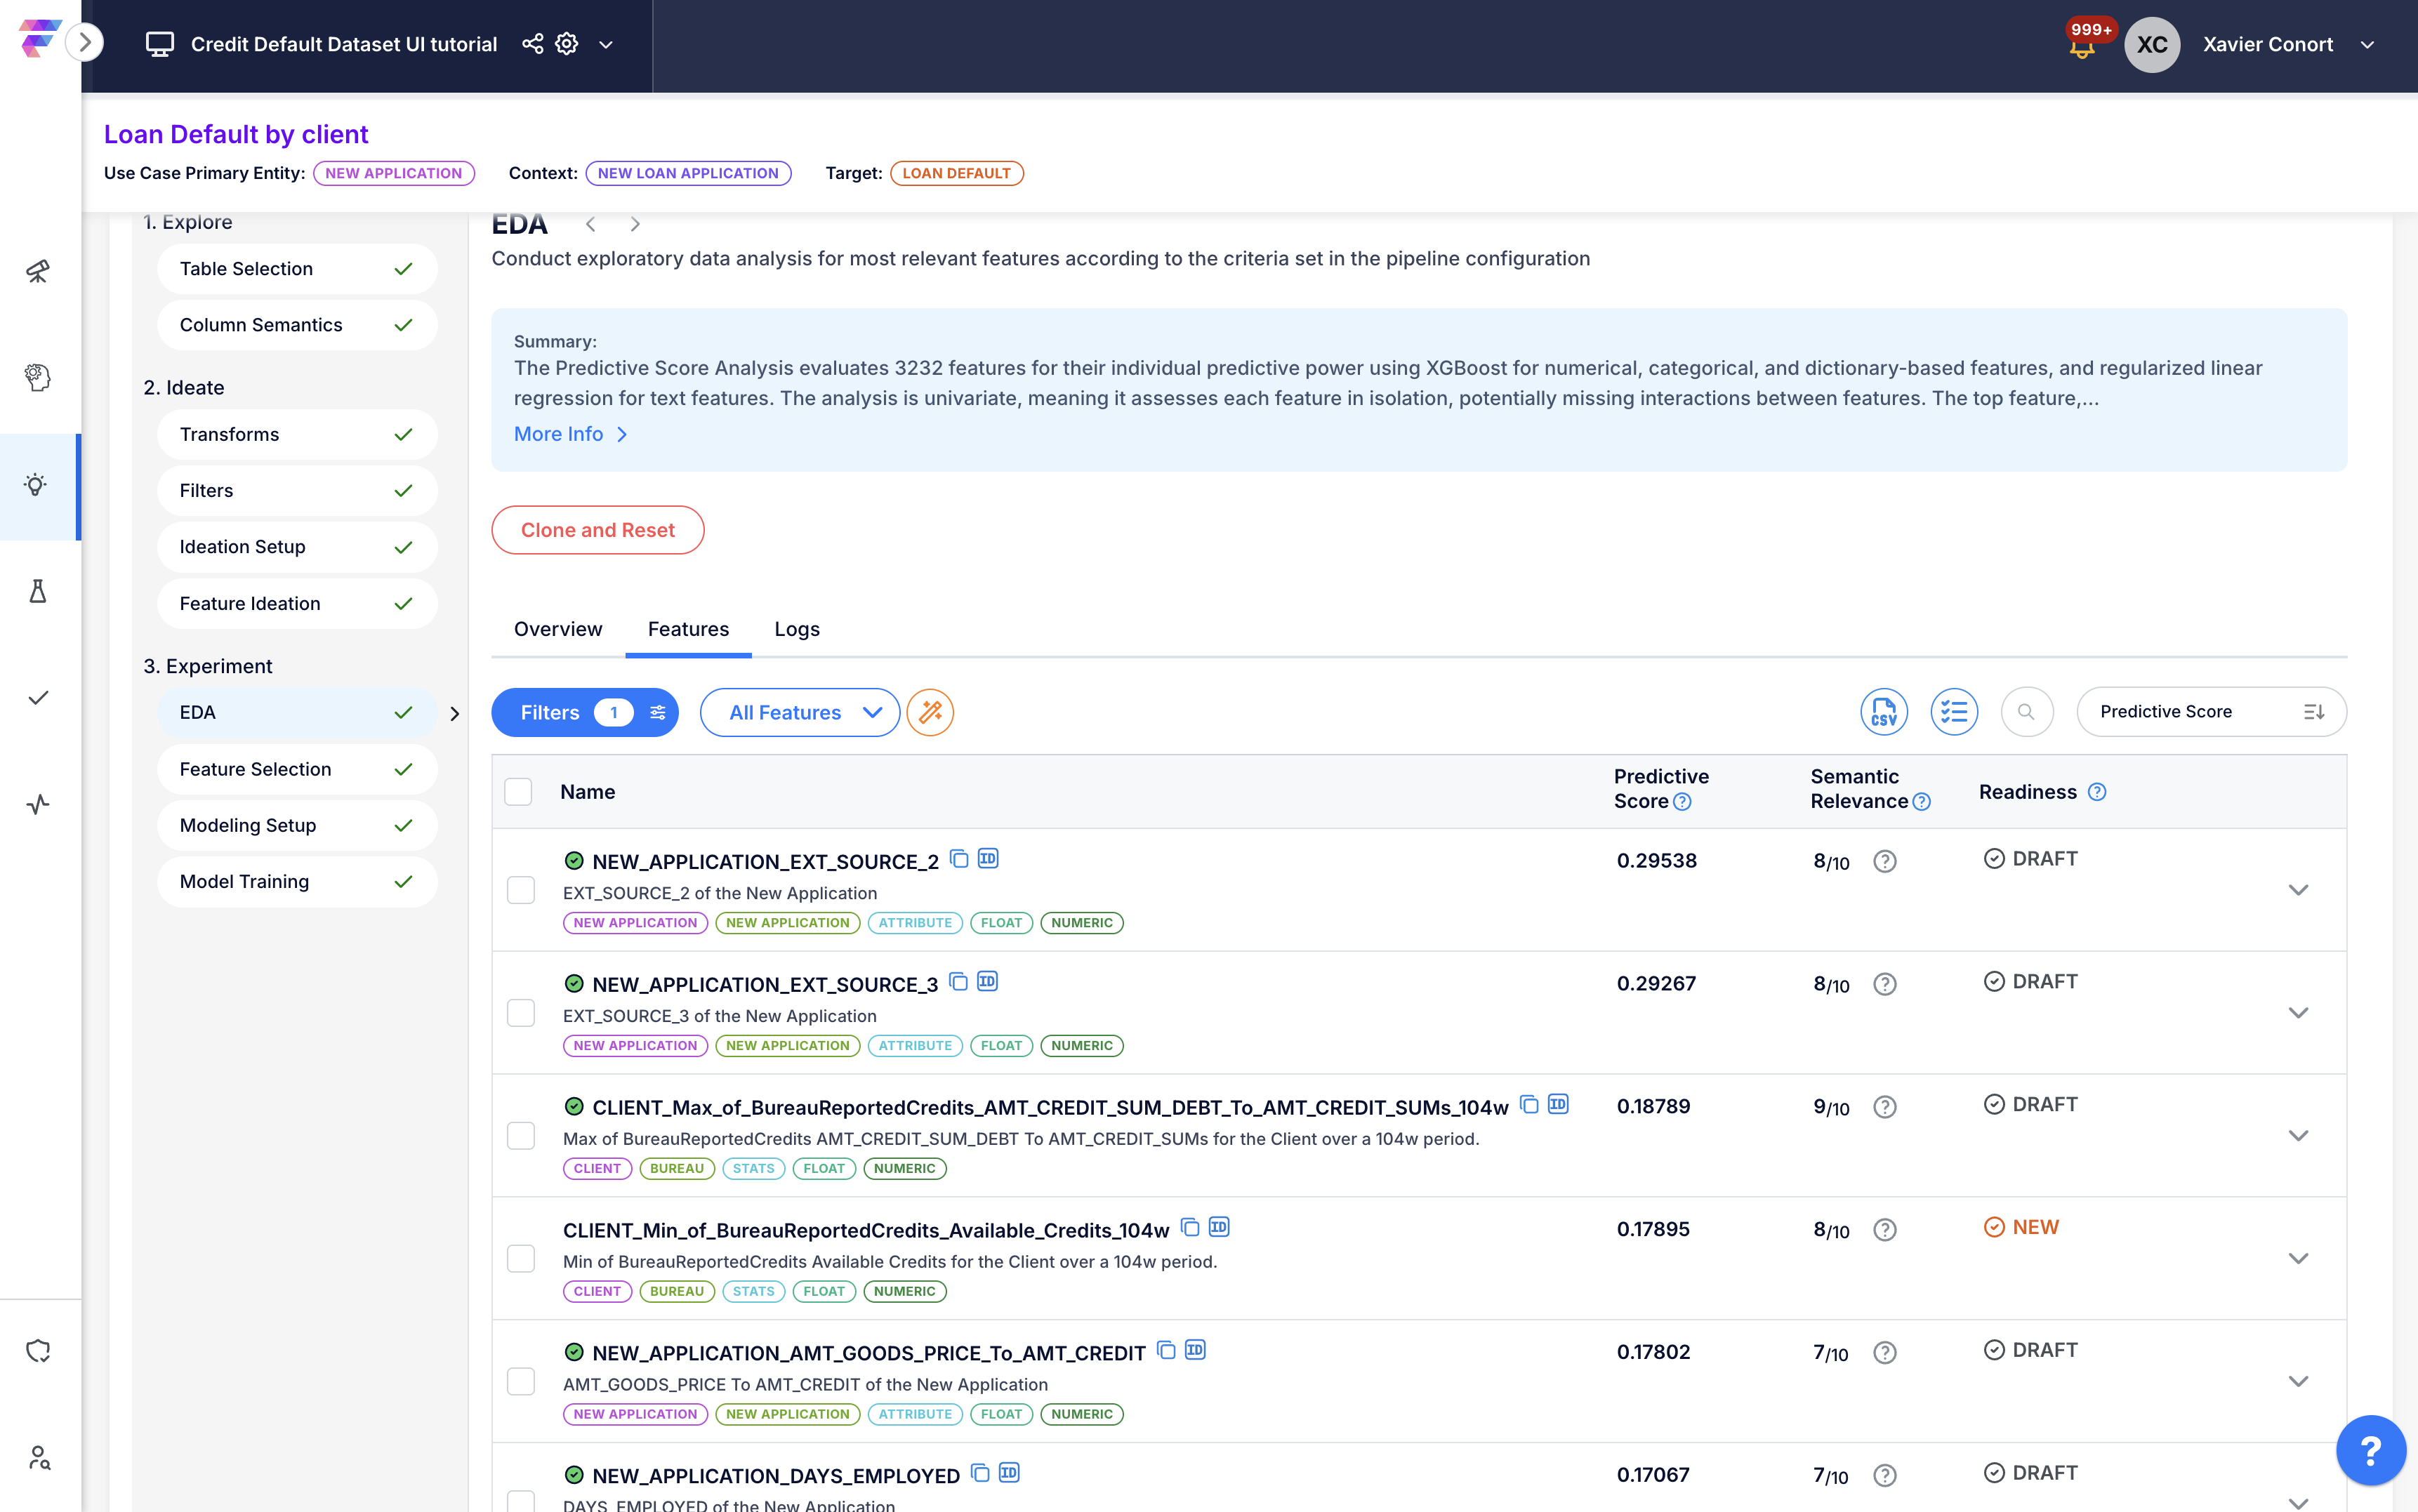Open the All Features dropdown

click(x=800, y=712)
